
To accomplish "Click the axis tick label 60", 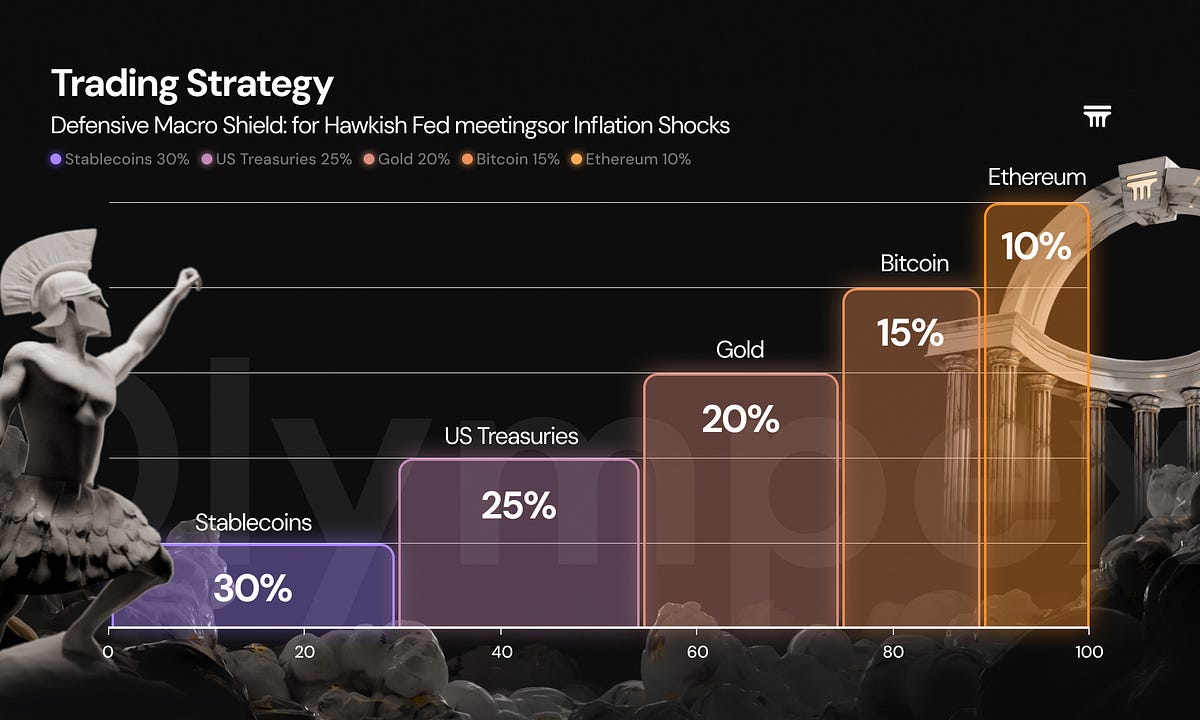I will [697, 652].
